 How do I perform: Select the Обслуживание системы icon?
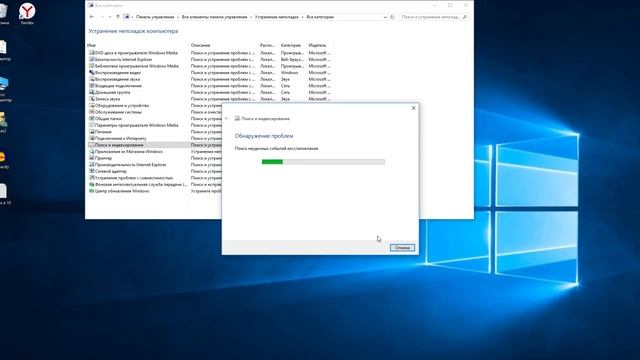click(91, 112)
